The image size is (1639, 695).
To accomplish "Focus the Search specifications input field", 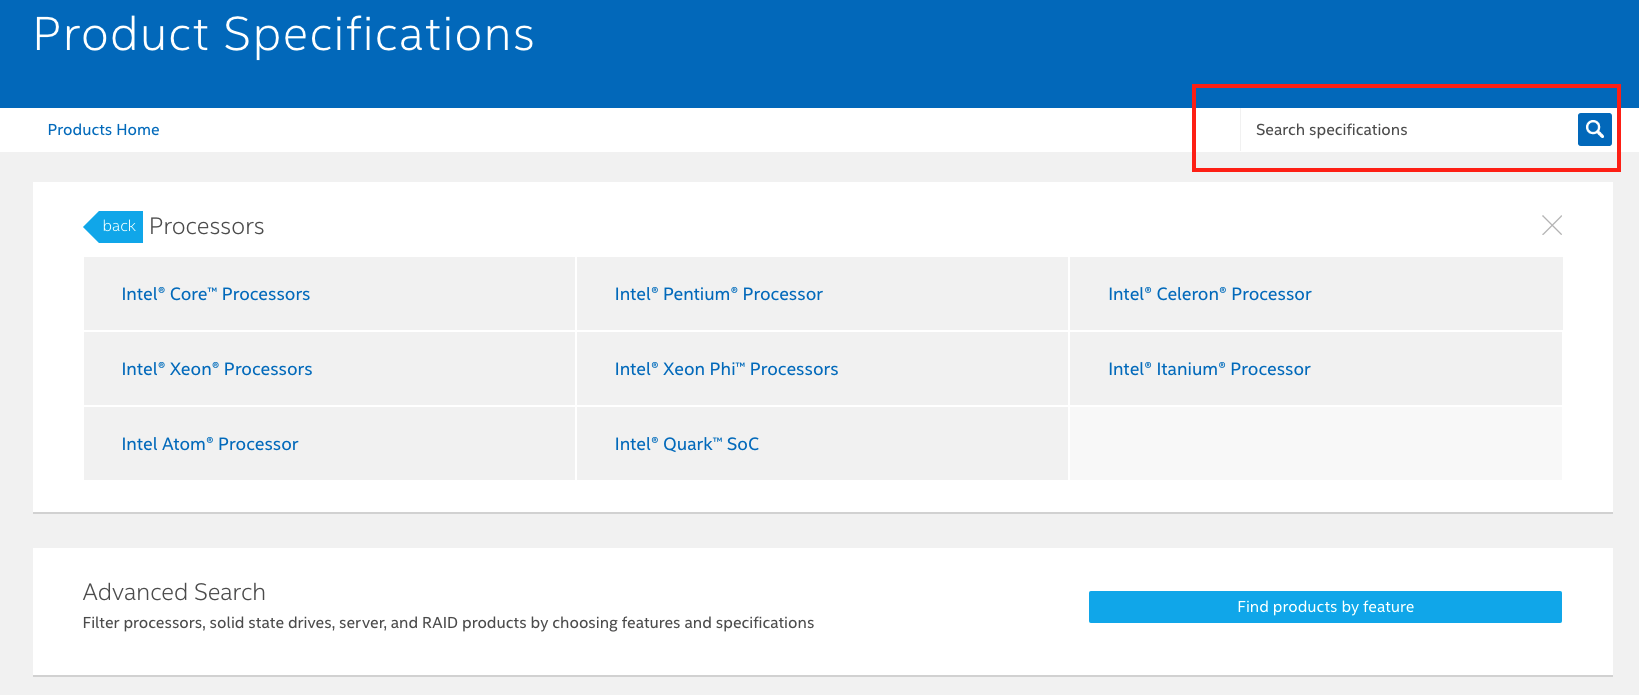I will point(1408,130).
